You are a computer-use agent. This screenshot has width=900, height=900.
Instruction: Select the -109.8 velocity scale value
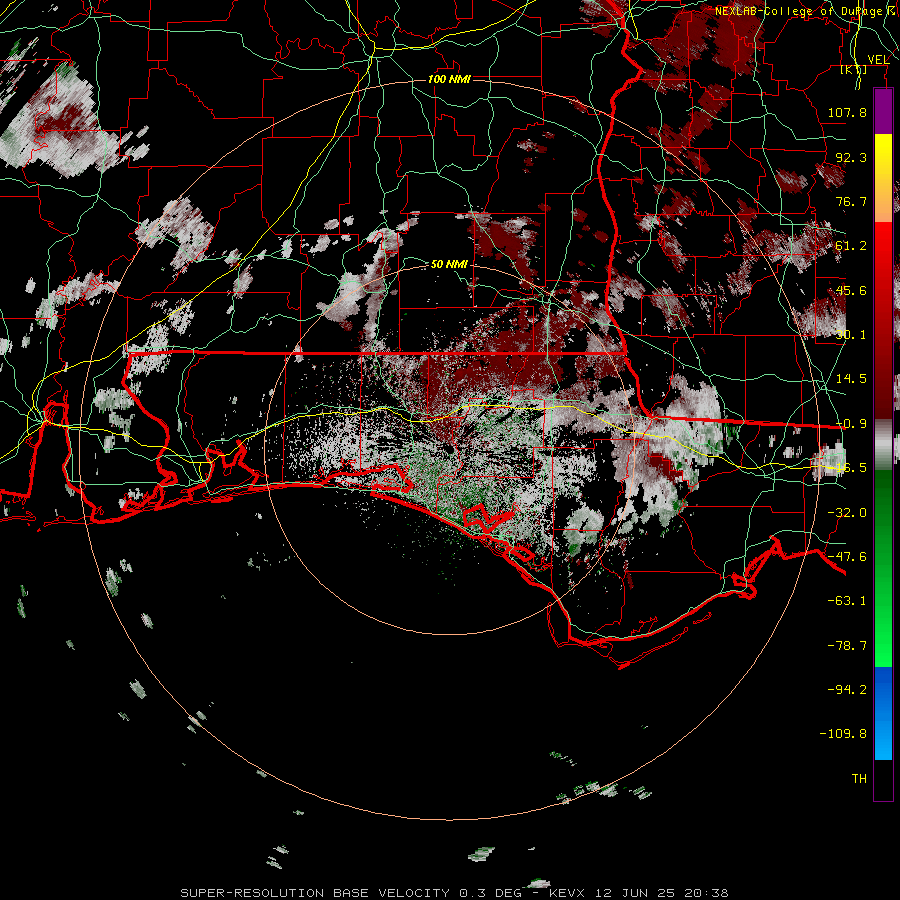843,734
